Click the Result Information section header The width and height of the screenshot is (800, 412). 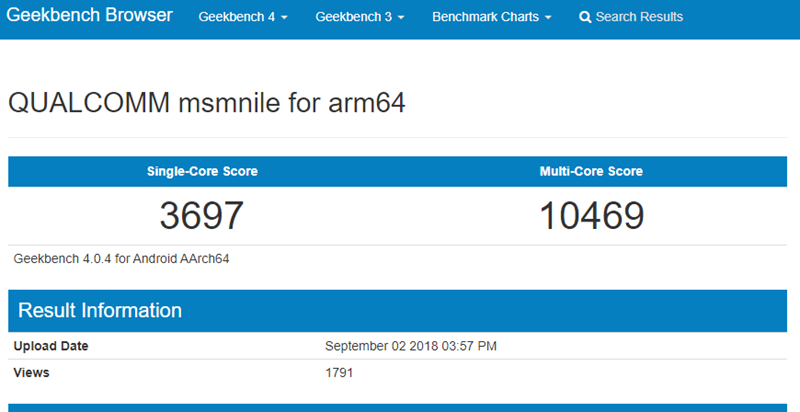click(100, 310)
